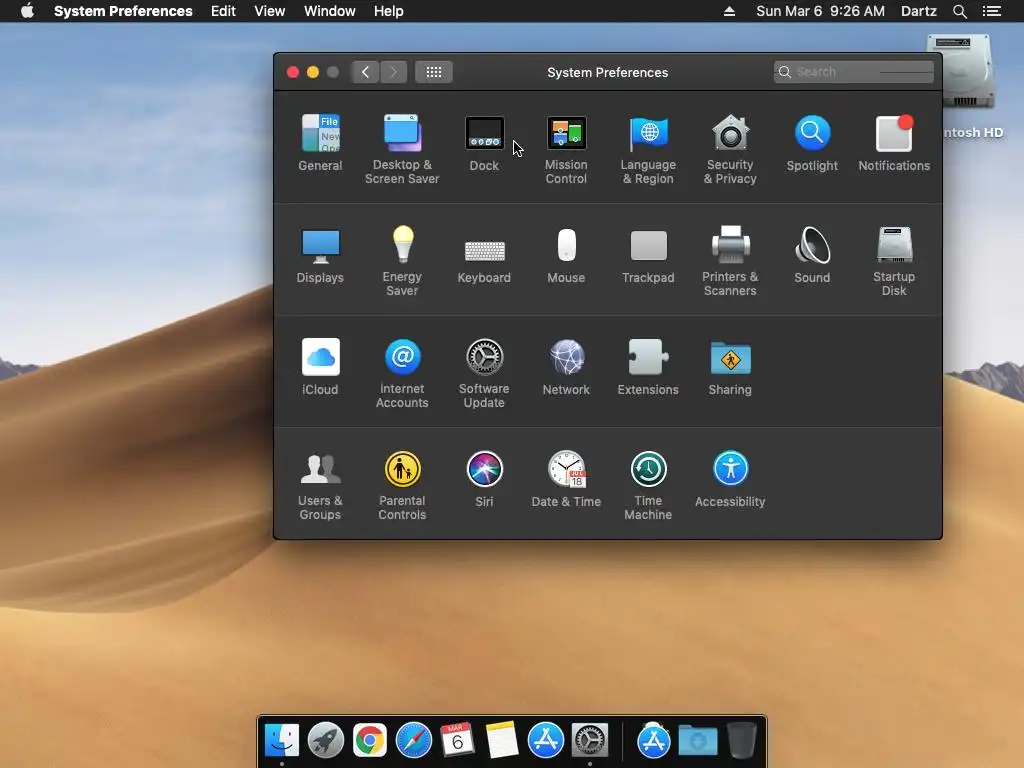Open Trackpad preferences

648,255
